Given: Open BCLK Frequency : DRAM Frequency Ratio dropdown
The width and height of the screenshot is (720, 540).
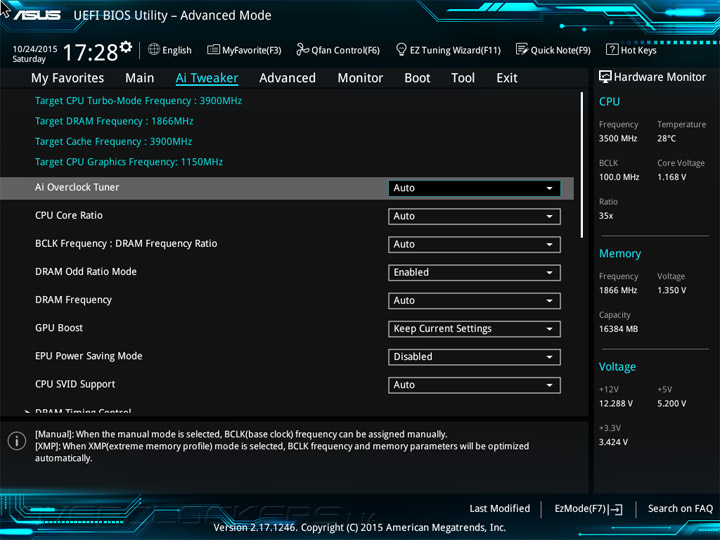Looking at the screenshot, I should (474, 244).
